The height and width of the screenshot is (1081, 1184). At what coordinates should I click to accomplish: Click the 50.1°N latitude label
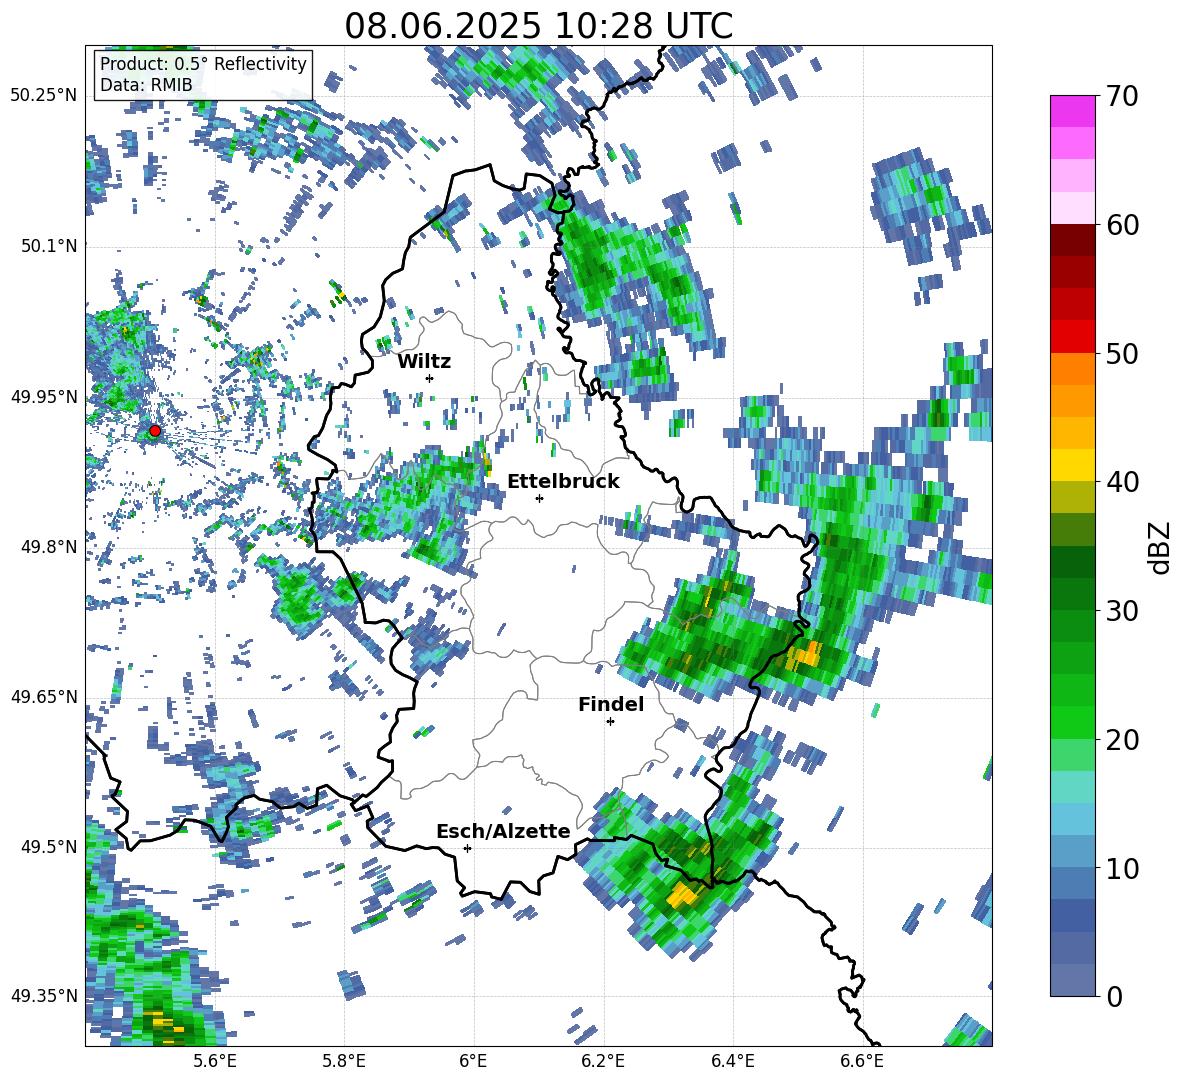48,246
